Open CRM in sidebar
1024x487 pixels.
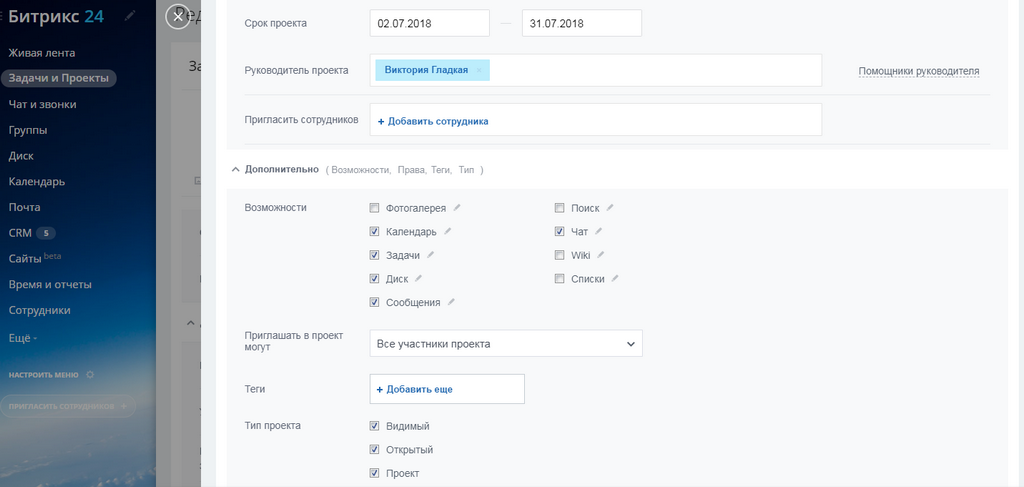20,232
